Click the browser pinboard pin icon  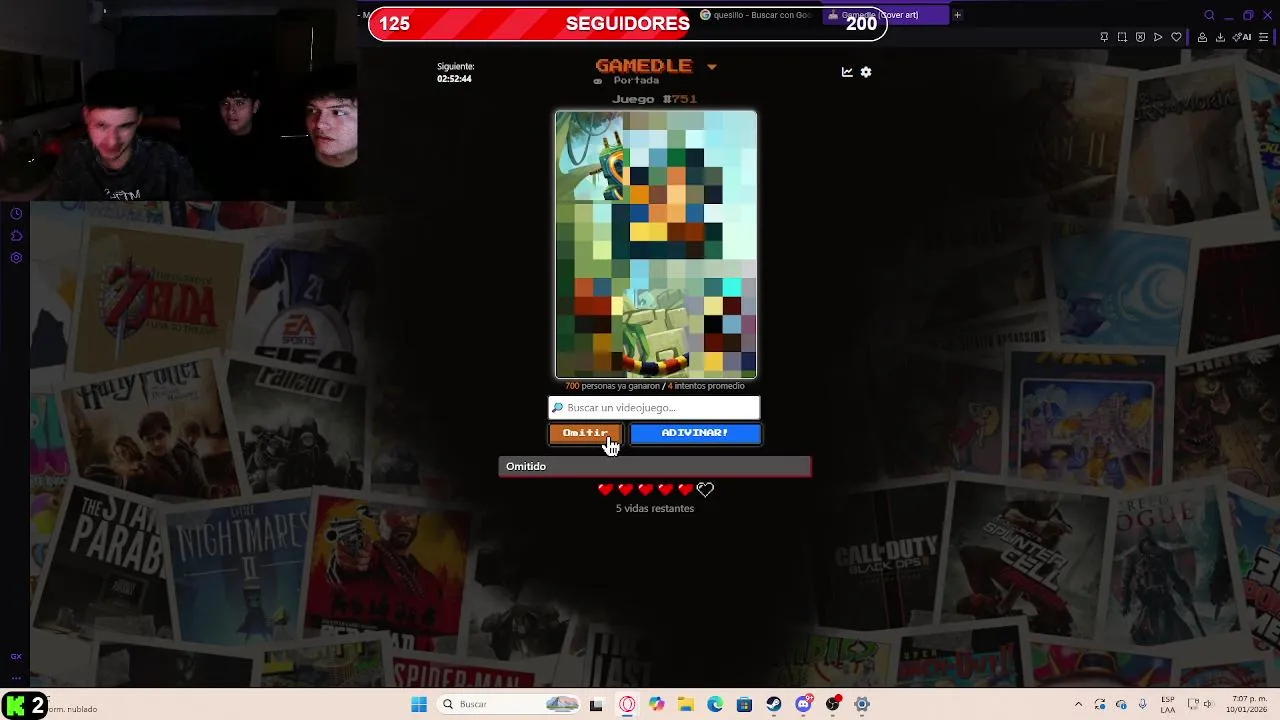tap(1104, 37)
